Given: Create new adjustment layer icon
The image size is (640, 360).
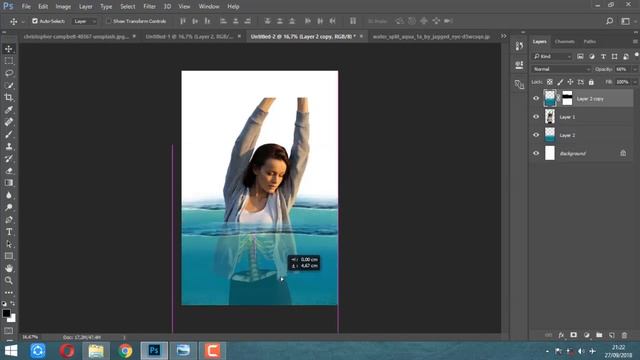Looking at the screenshot, I should click(x=587, y=335).
